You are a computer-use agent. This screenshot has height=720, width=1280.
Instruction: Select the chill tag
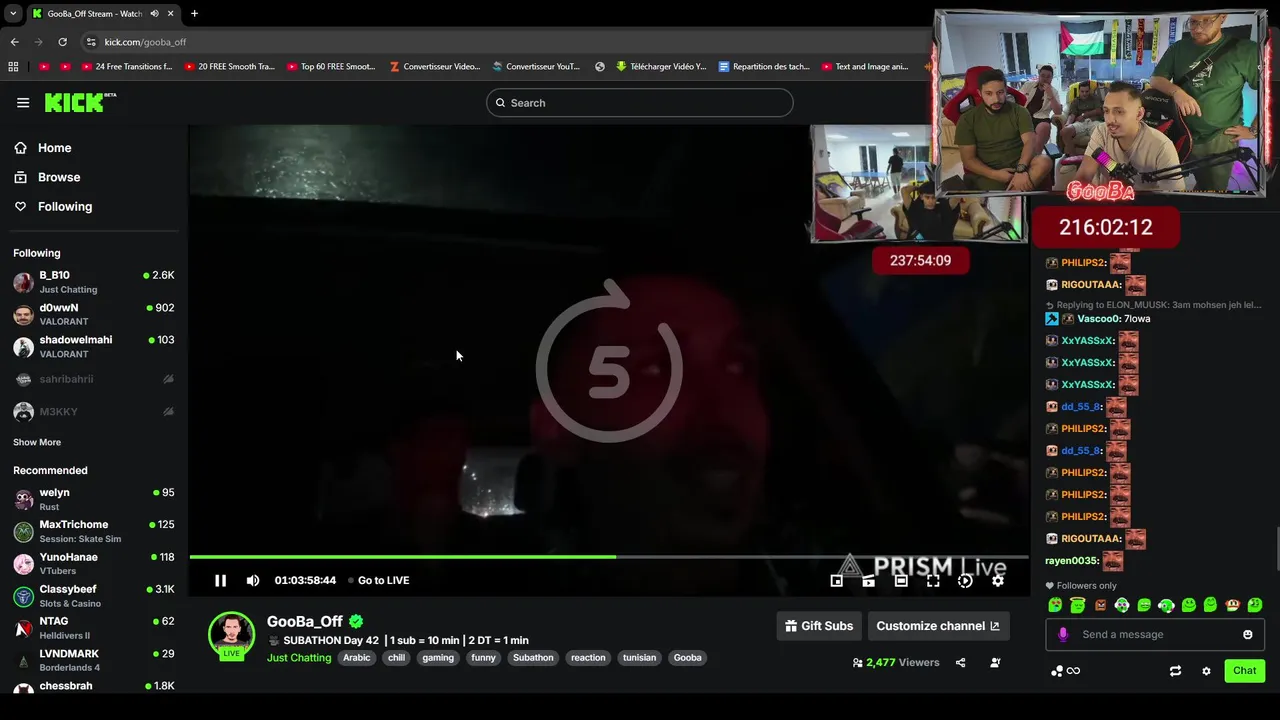tap(396, 658)
